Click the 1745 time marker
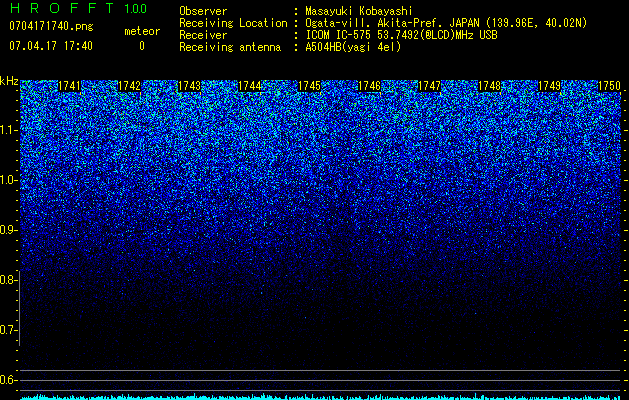The height and width of the screenshot is (400, 629). [x=309, y=86]
